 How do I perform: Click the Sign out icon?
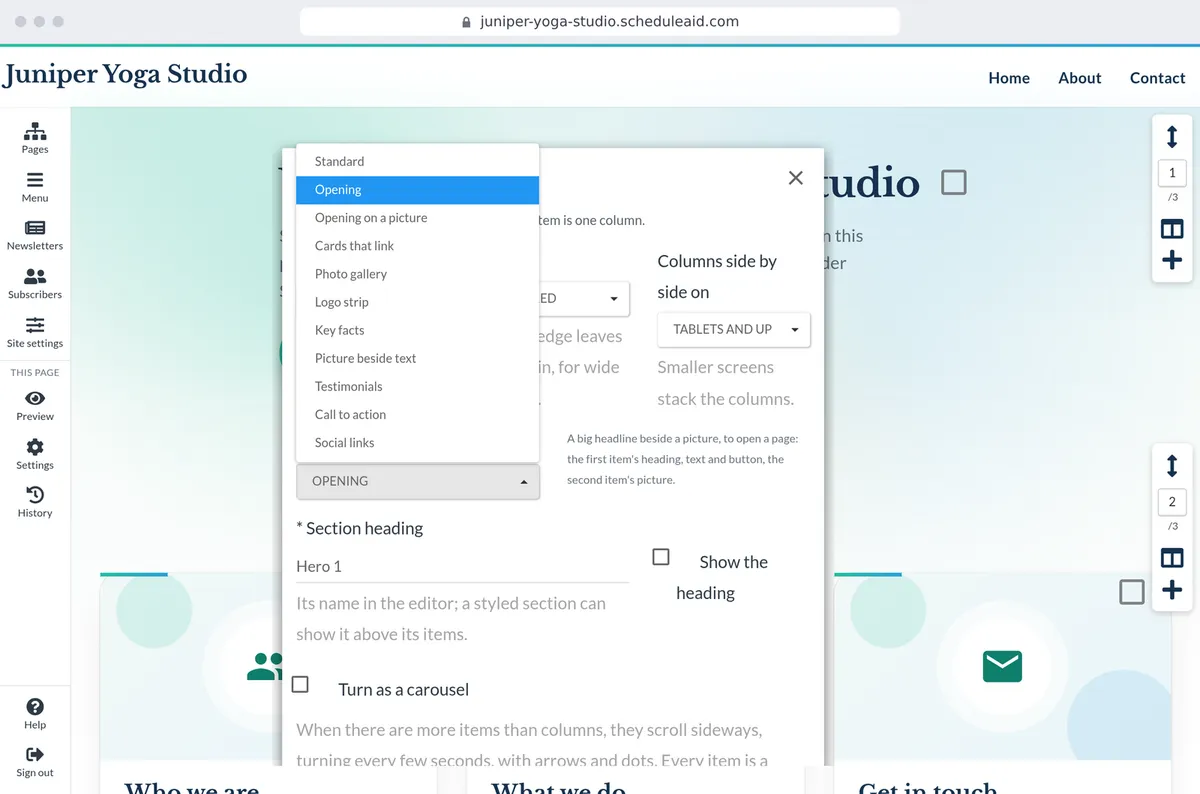pyautogui.click(x=35, y=755)
